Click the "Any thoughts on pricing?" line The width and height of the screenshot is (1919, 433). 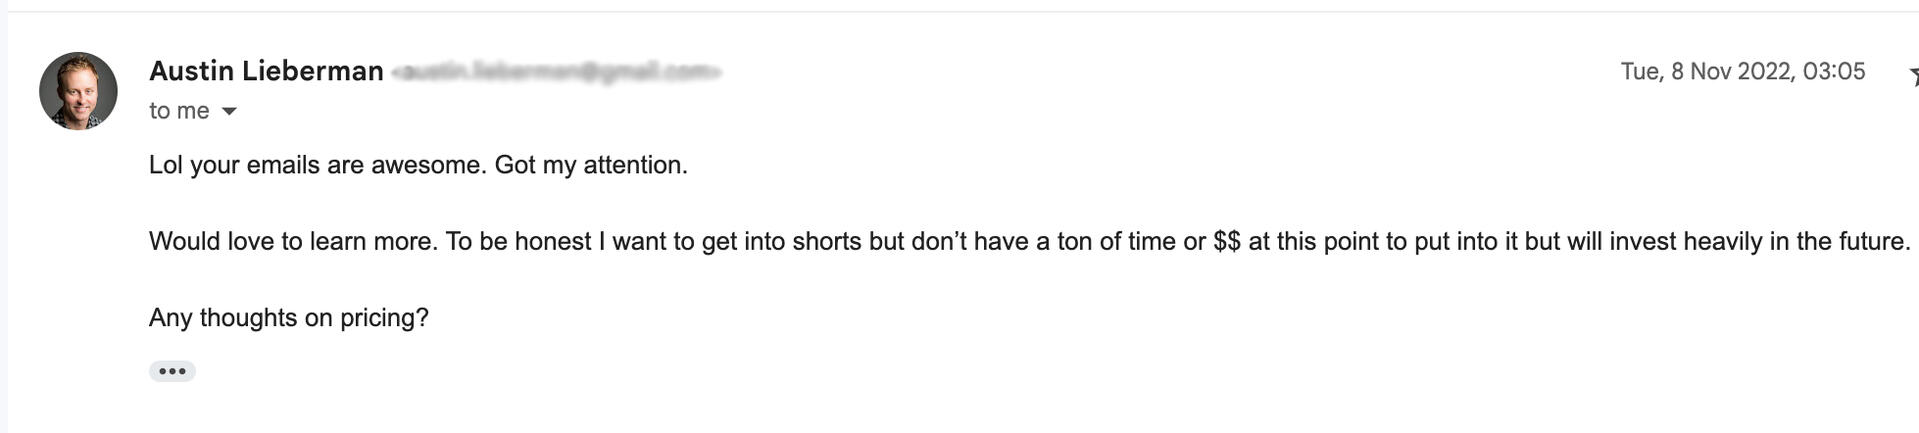[288, 317]
